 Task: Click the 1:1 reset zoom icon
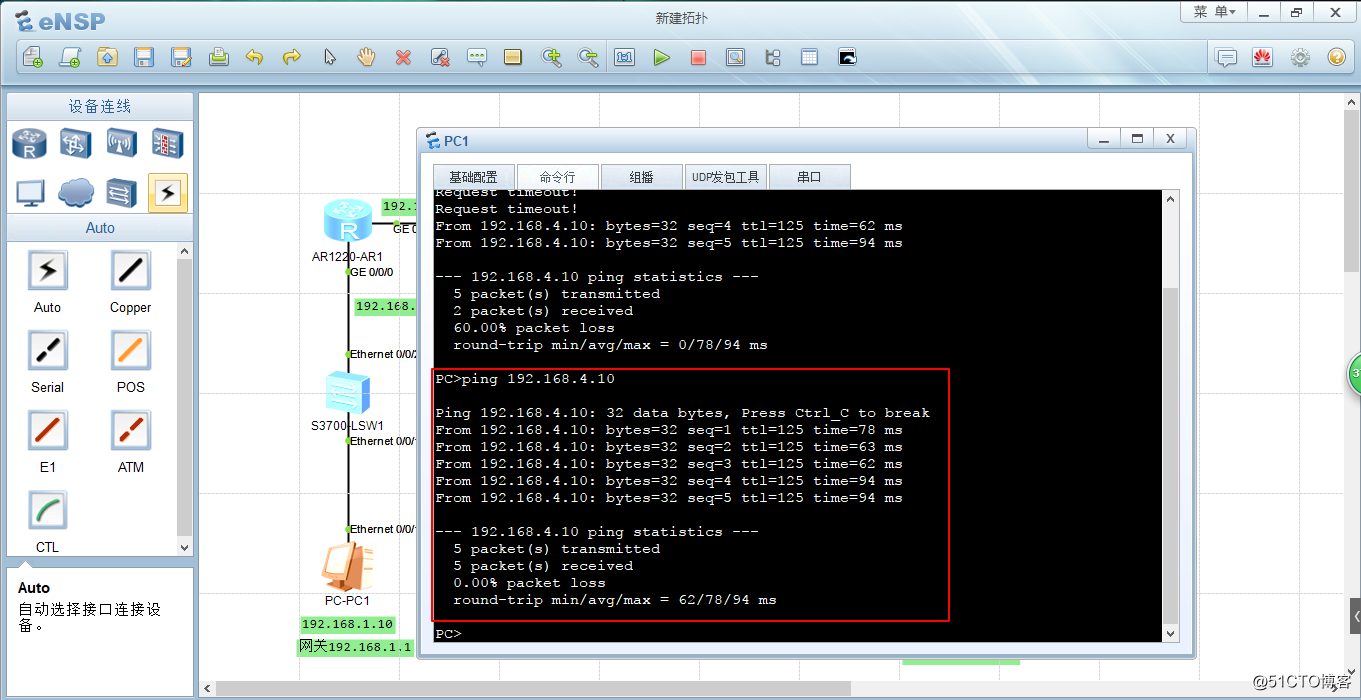click(625, 57)
